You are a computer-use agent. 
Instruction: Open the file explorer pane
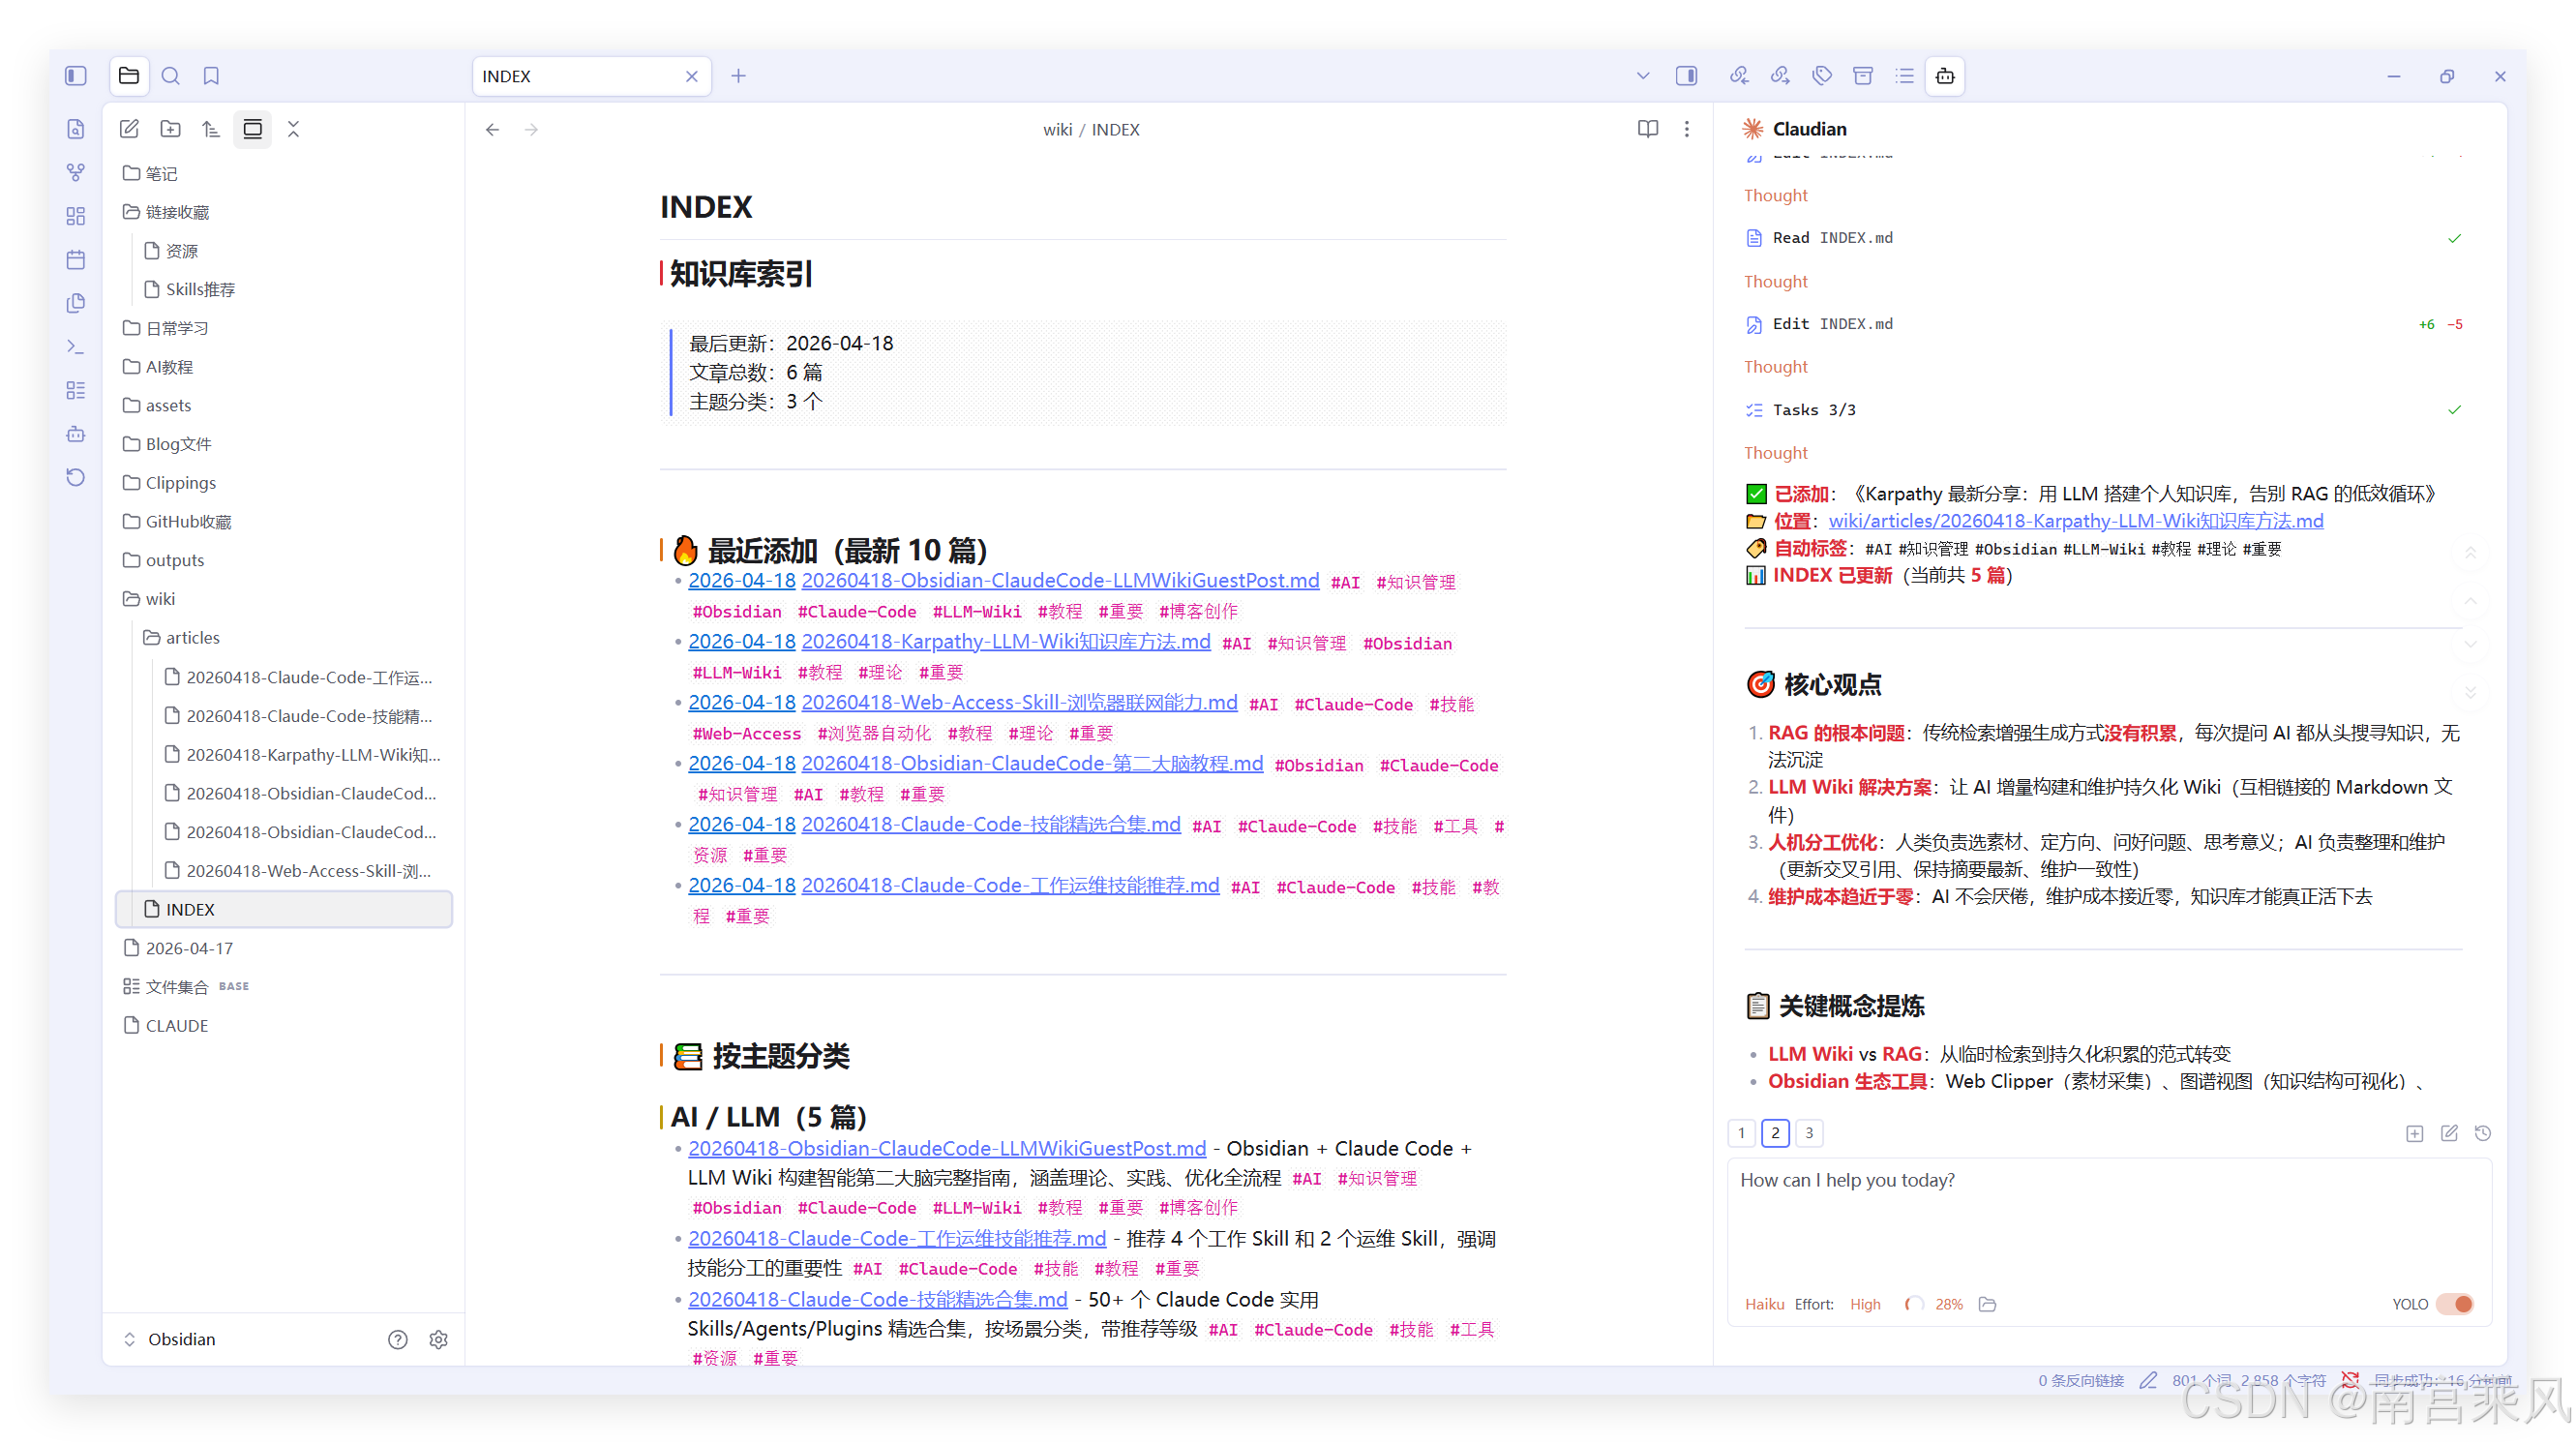(129, 76)
